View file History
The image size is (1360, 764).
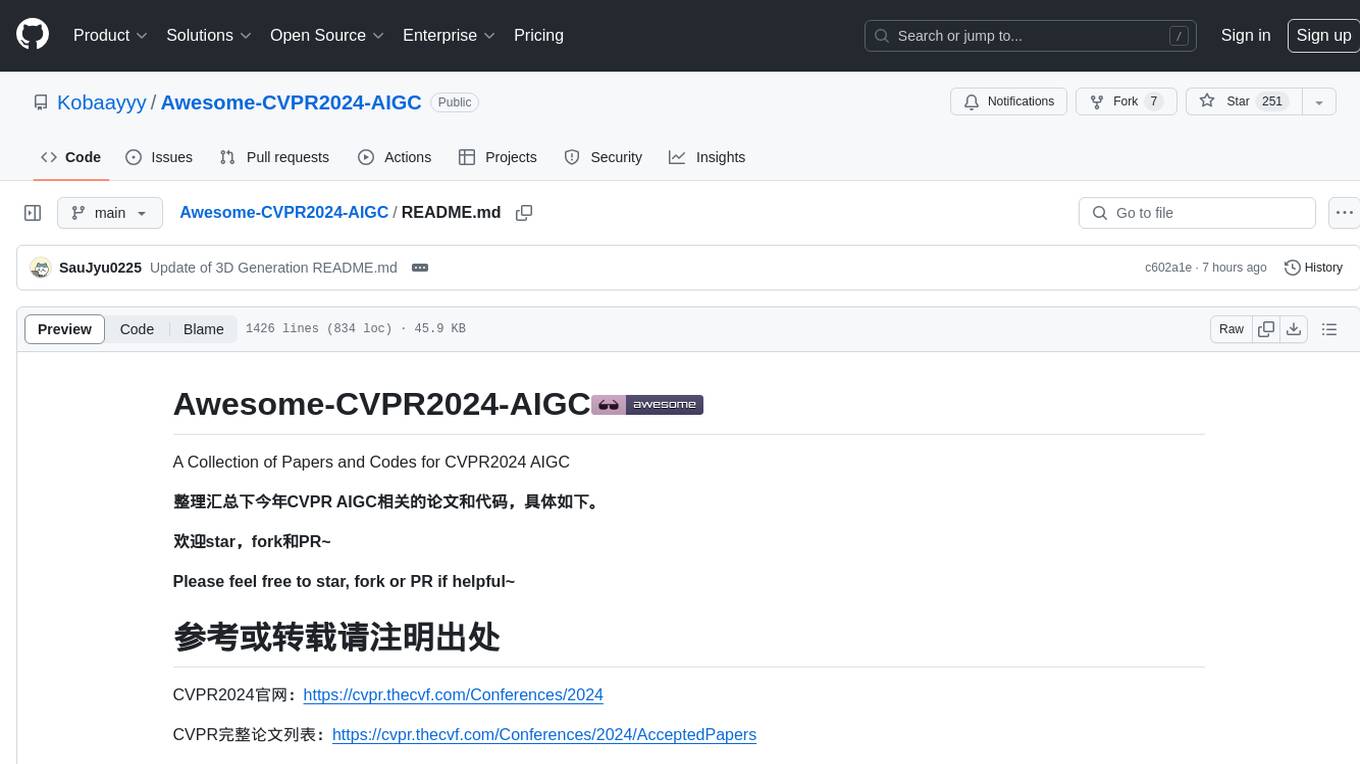click(x=1313, y=268)
